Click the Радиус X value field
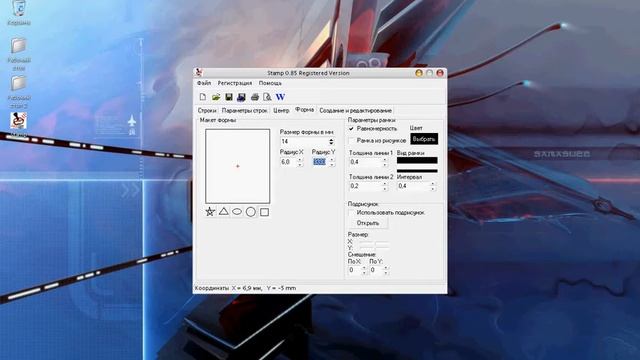Image resolution: width=640 pixels, height=360 pixels. [x=289, y=162]
